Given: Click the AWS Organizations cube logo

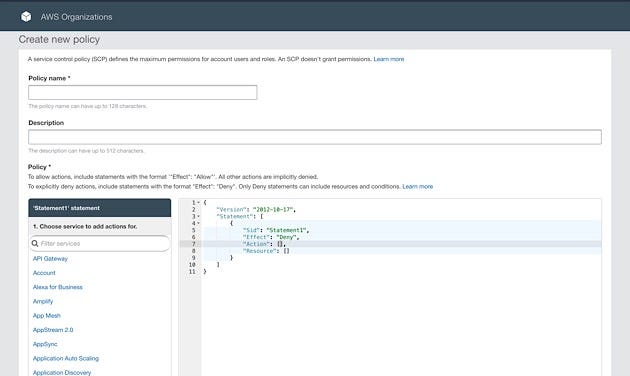Looking at the screenshot, I should (26, 17).
